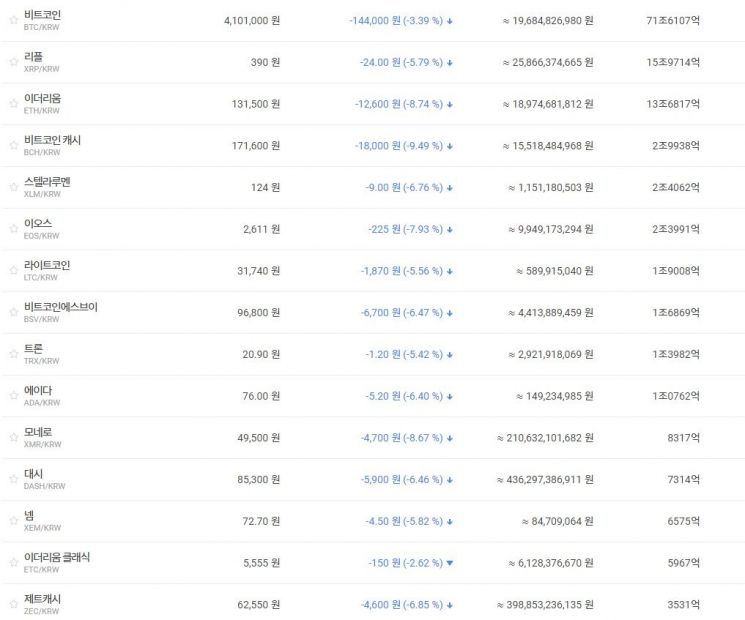The width and height of the screenshot is (745, 620).
Task: Open the 이더리움 coin name link
Action: coord(42,98)
